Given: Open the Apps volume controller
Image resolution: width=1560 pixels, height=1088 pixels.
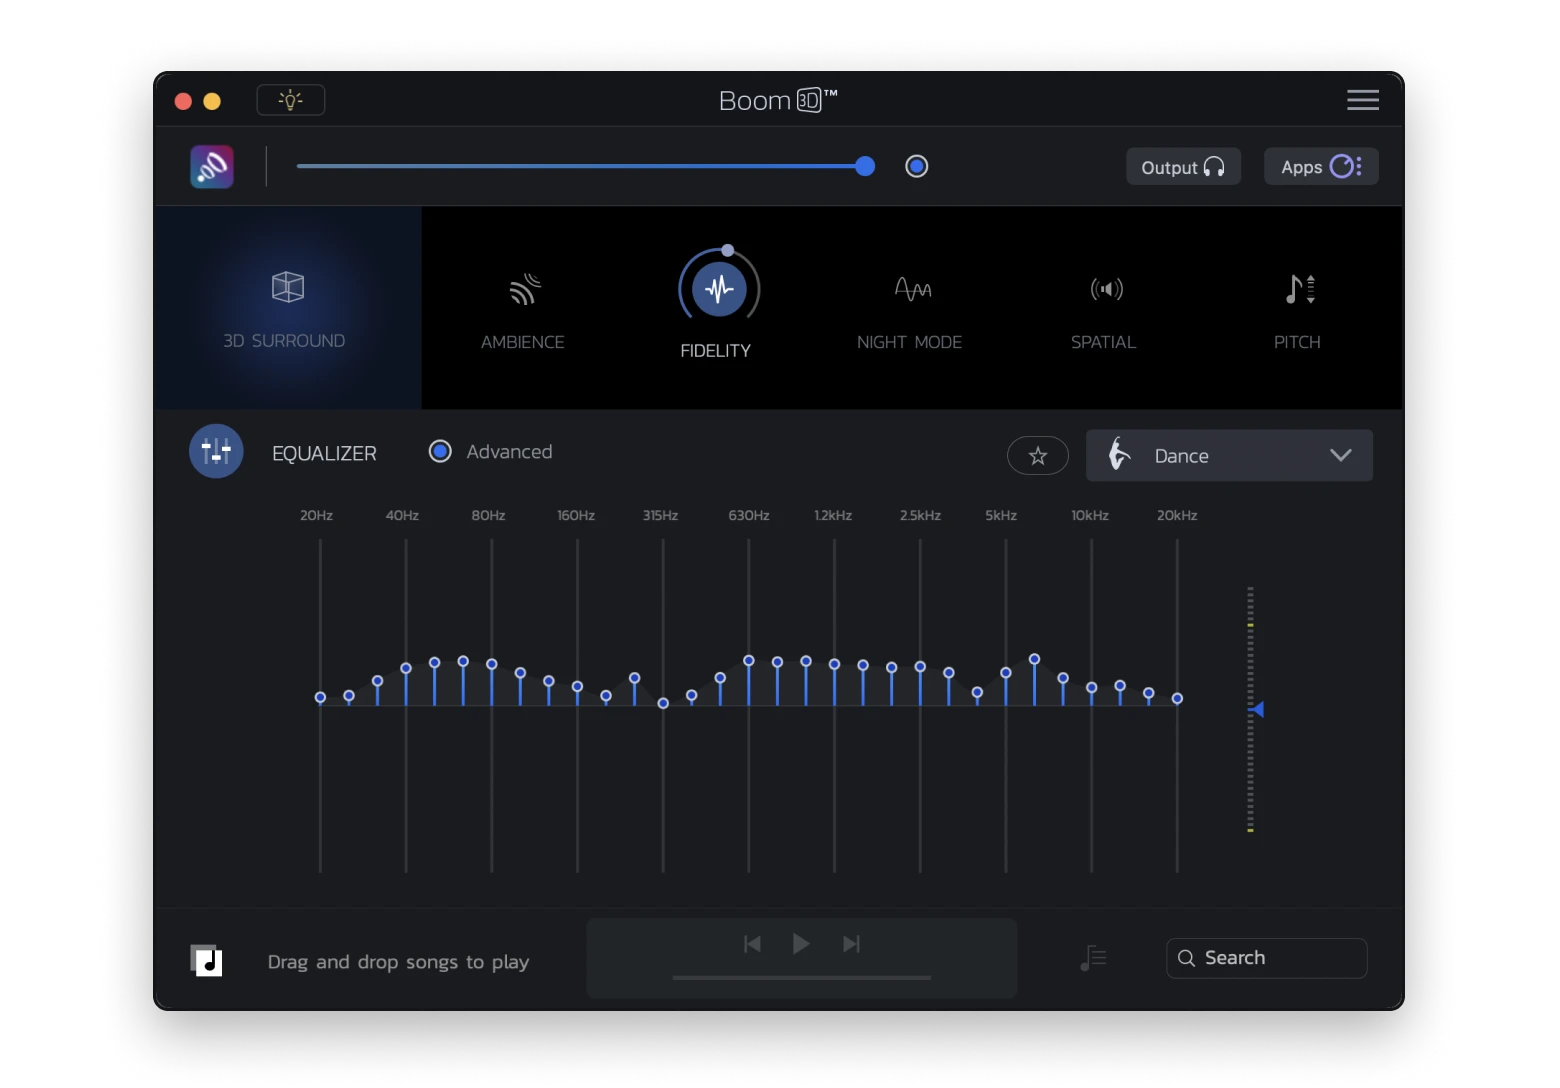Looking at the screenshot, I should coord(1321,167).
